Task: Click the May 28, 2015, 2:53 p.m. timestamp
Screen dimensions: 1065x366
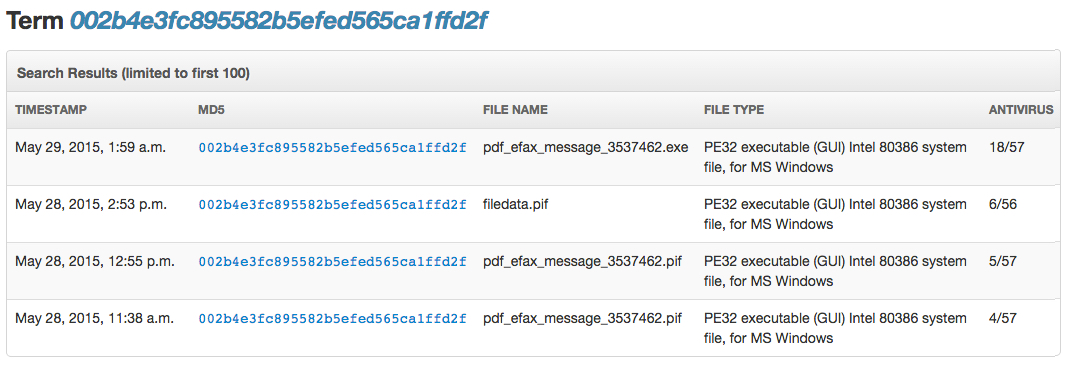Action: (x=91, y=204)
